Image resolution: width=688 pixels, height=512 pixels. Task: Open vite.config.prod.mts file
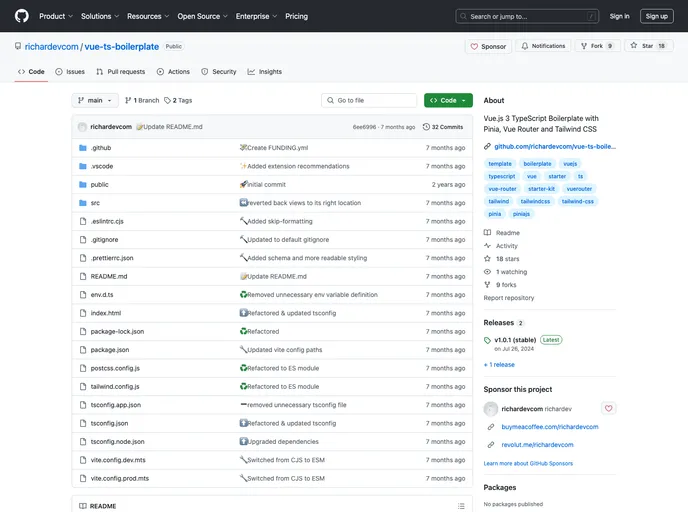tap(120, 479)
